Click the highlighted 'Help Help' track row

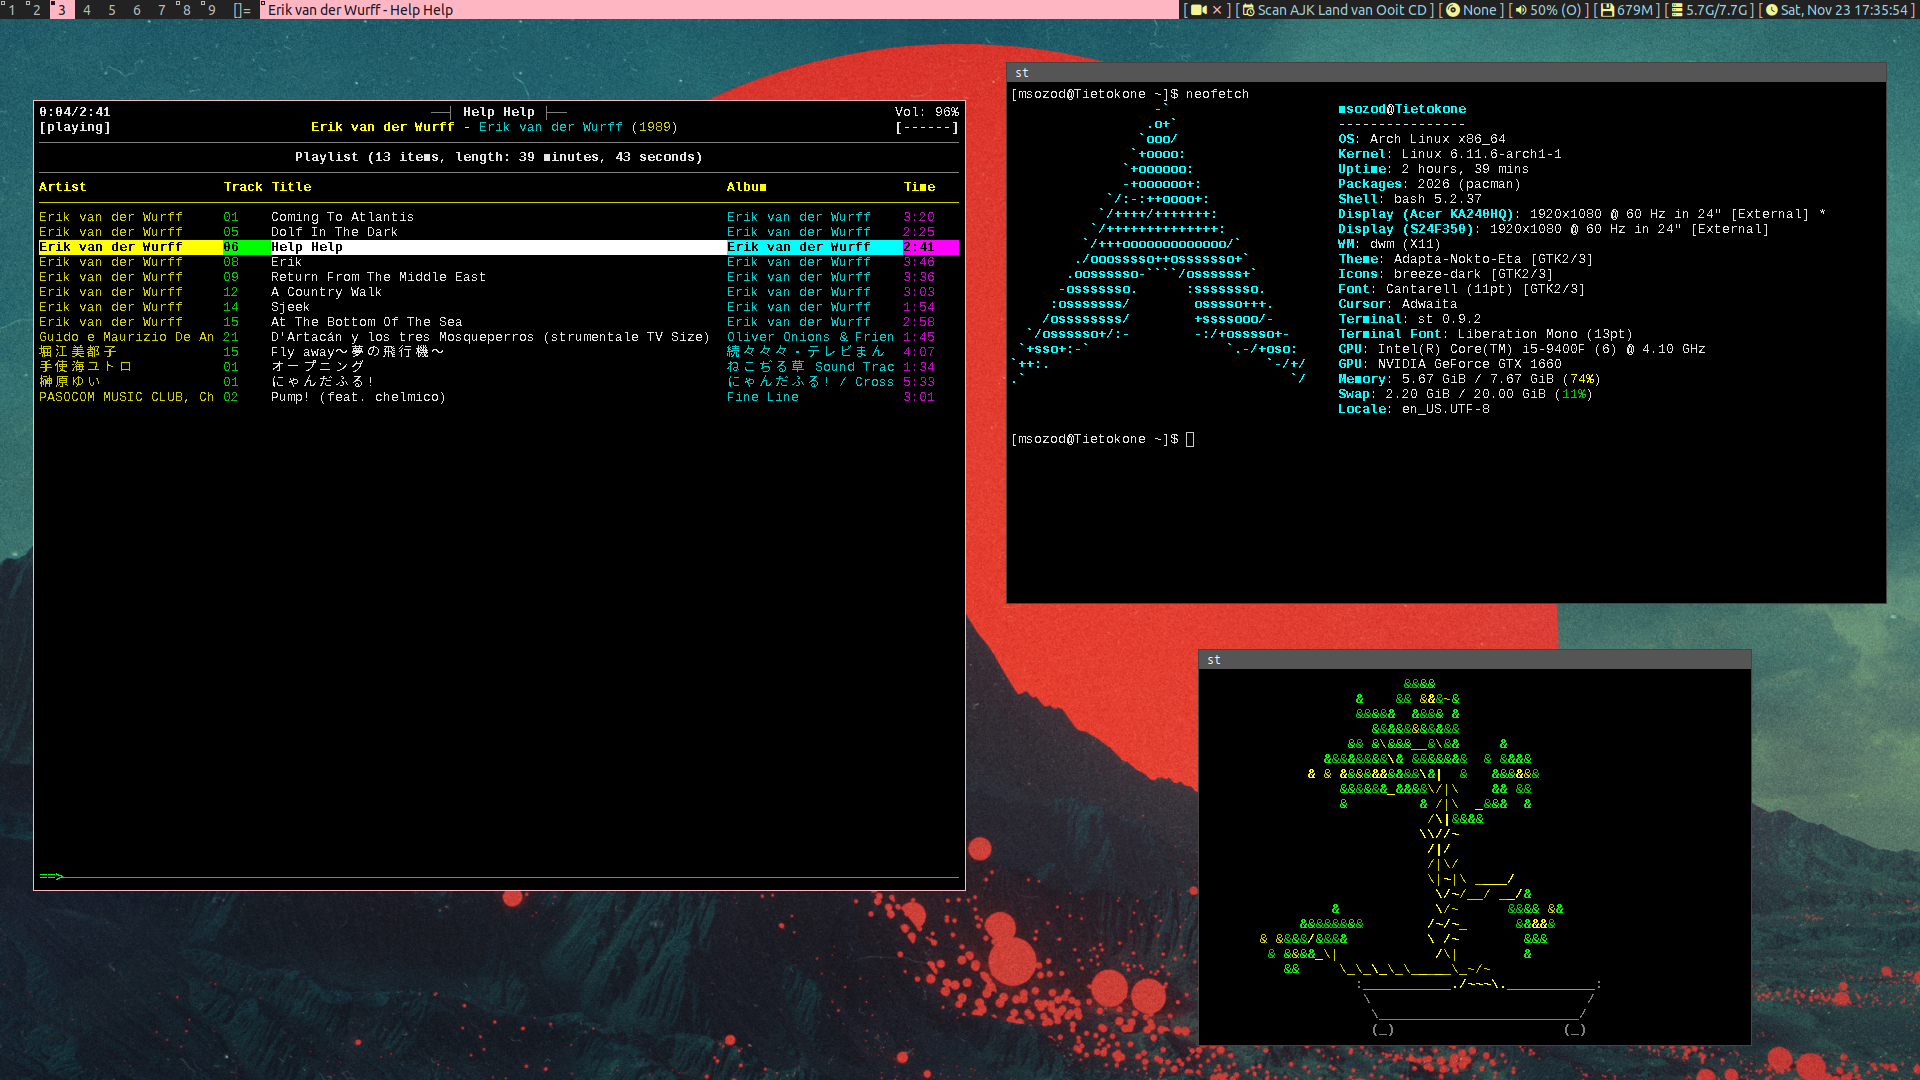[498, 247]
